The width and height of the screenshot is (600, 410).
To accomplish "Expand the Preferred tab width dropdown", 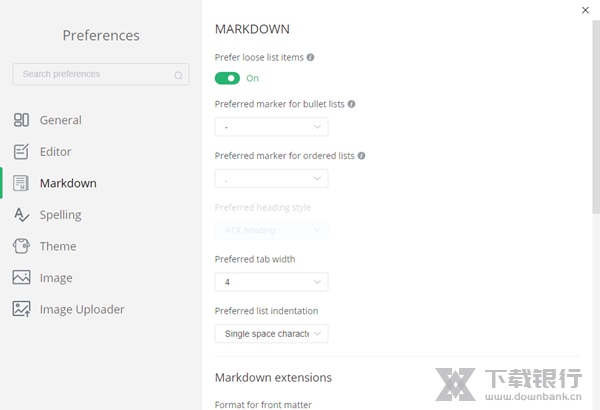I will click(271, 282).
